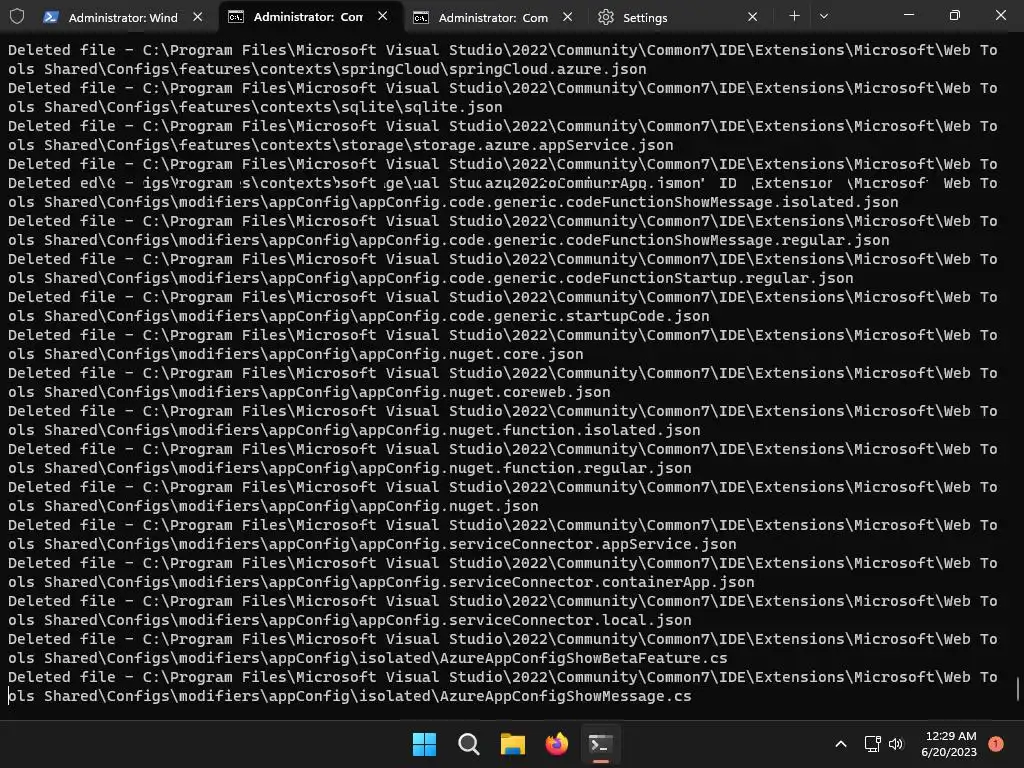
Task: Click the springCloud.azure.json output line
Action: pyautogui.click(x=327, y=69)
